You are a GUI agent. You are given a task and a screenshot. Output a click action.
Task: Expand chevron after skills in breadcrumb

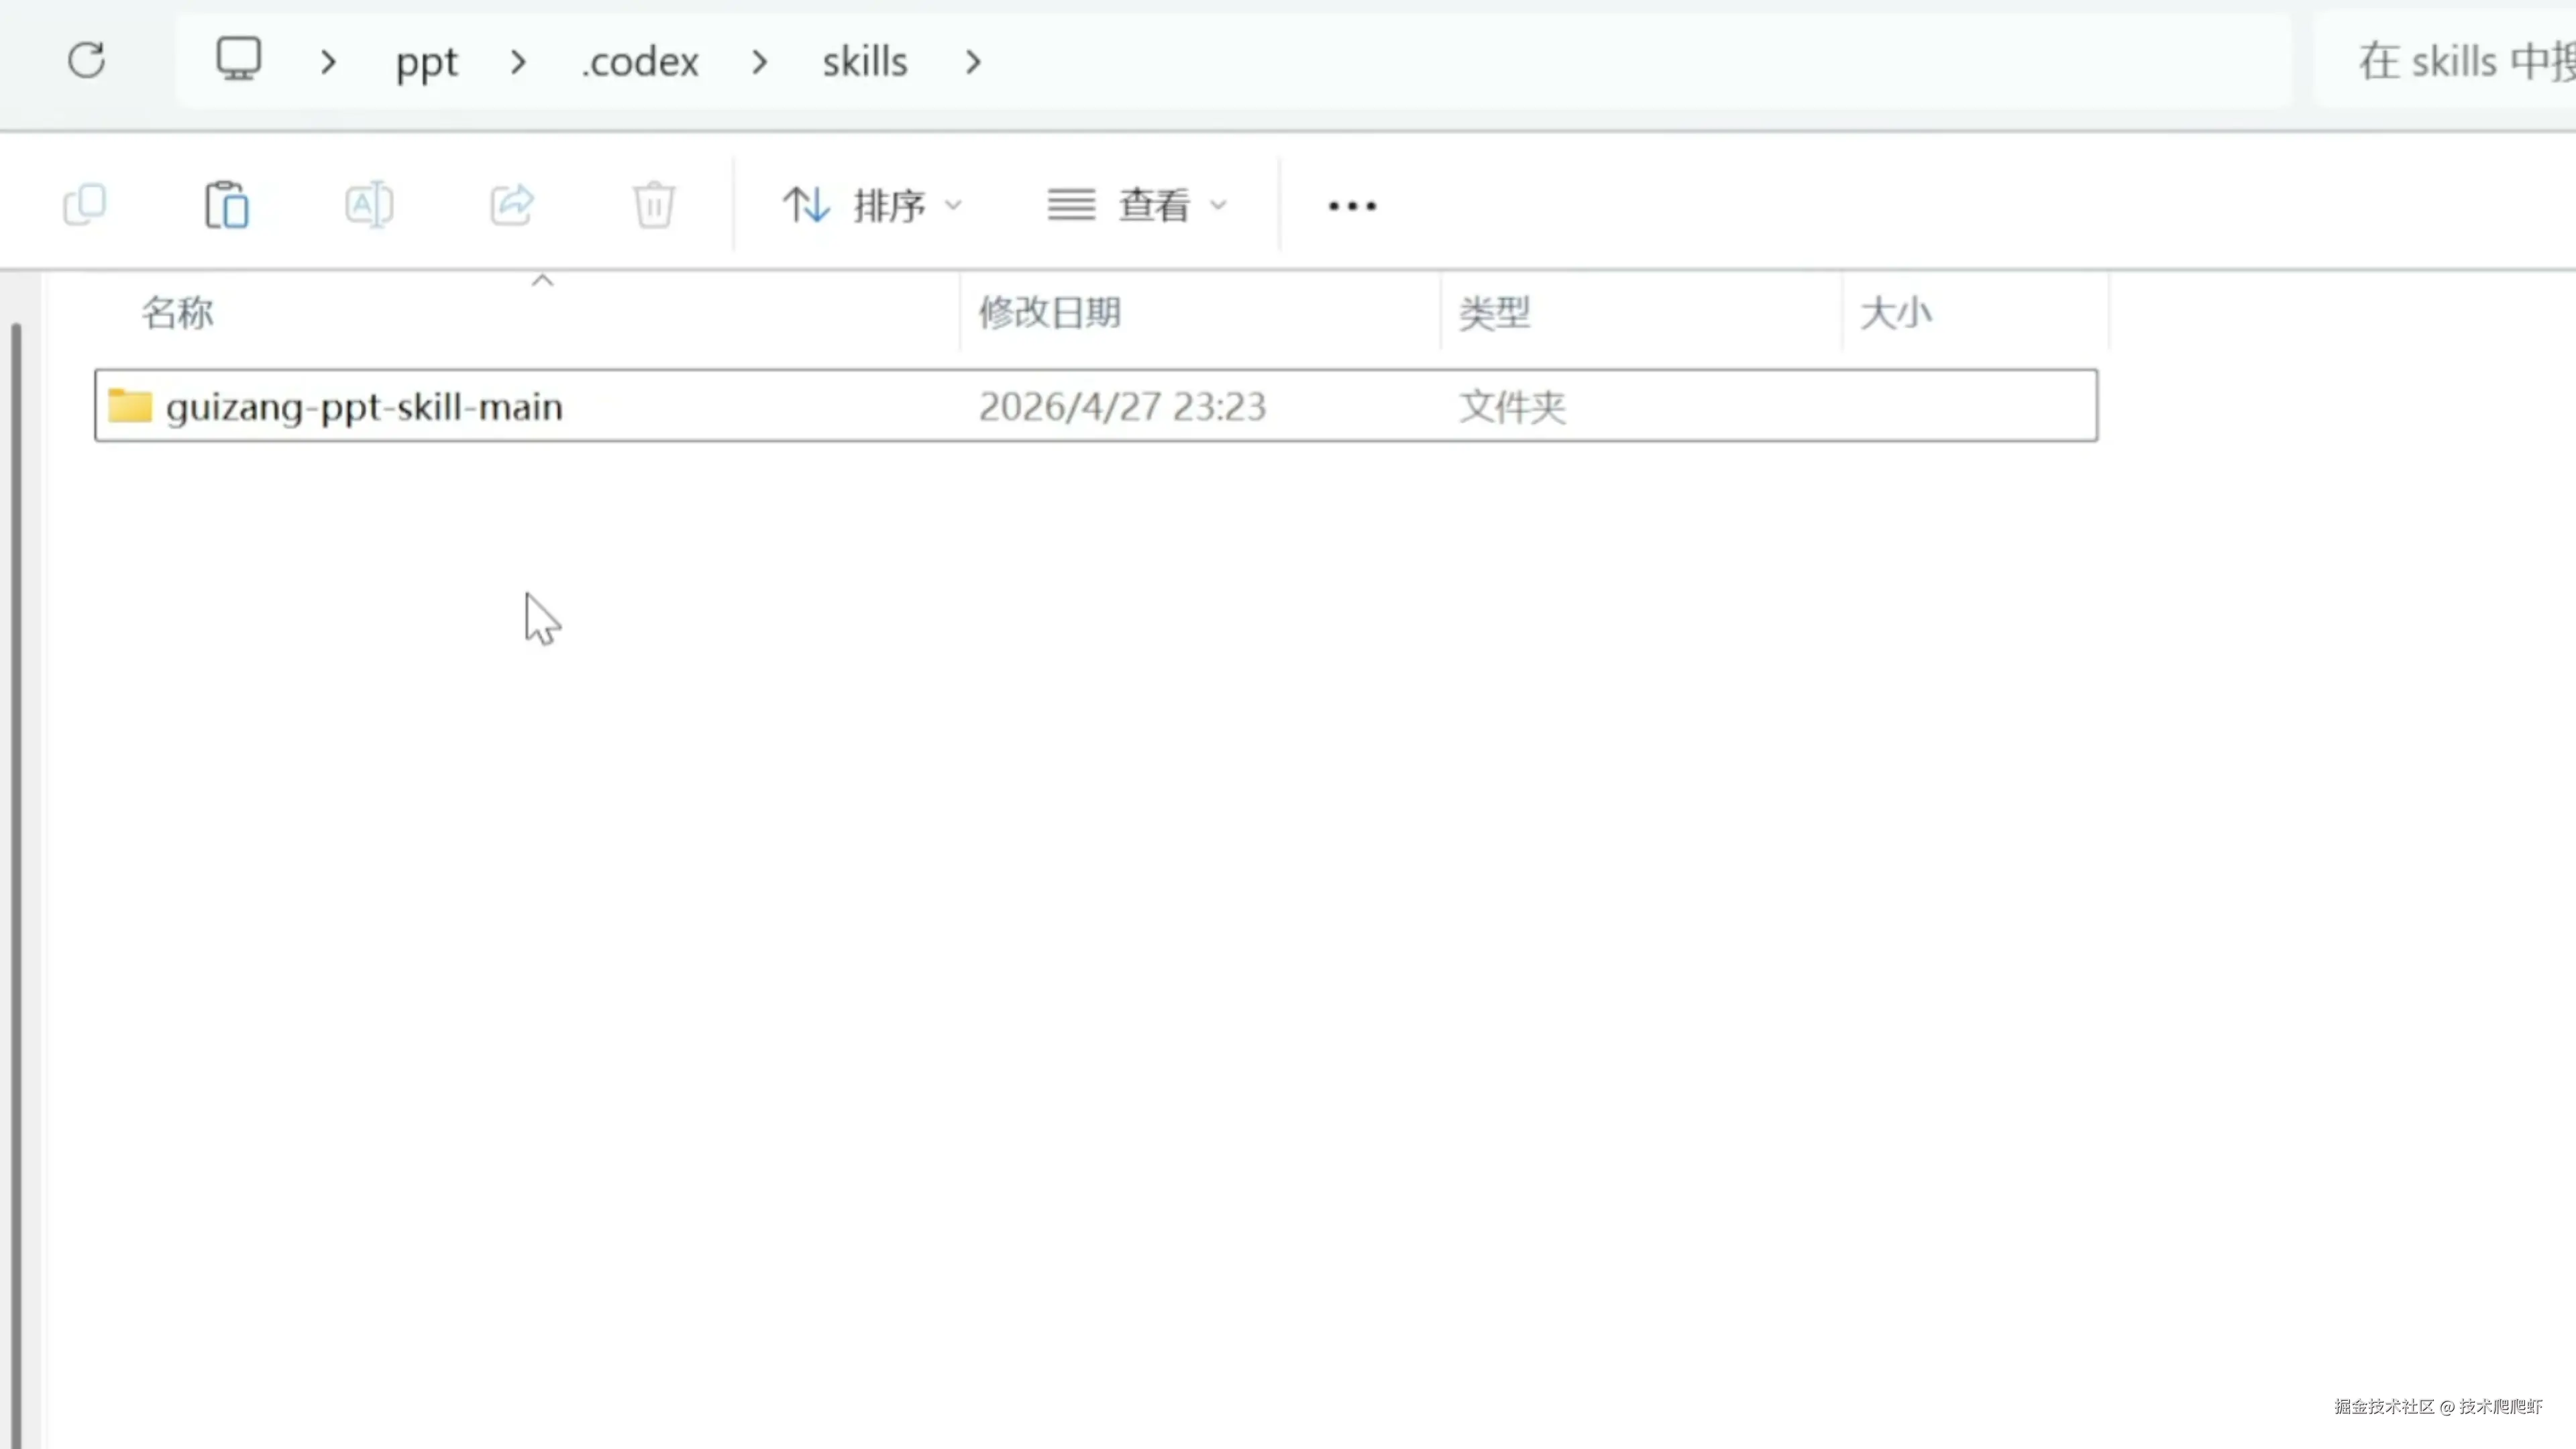pos(973,62)
